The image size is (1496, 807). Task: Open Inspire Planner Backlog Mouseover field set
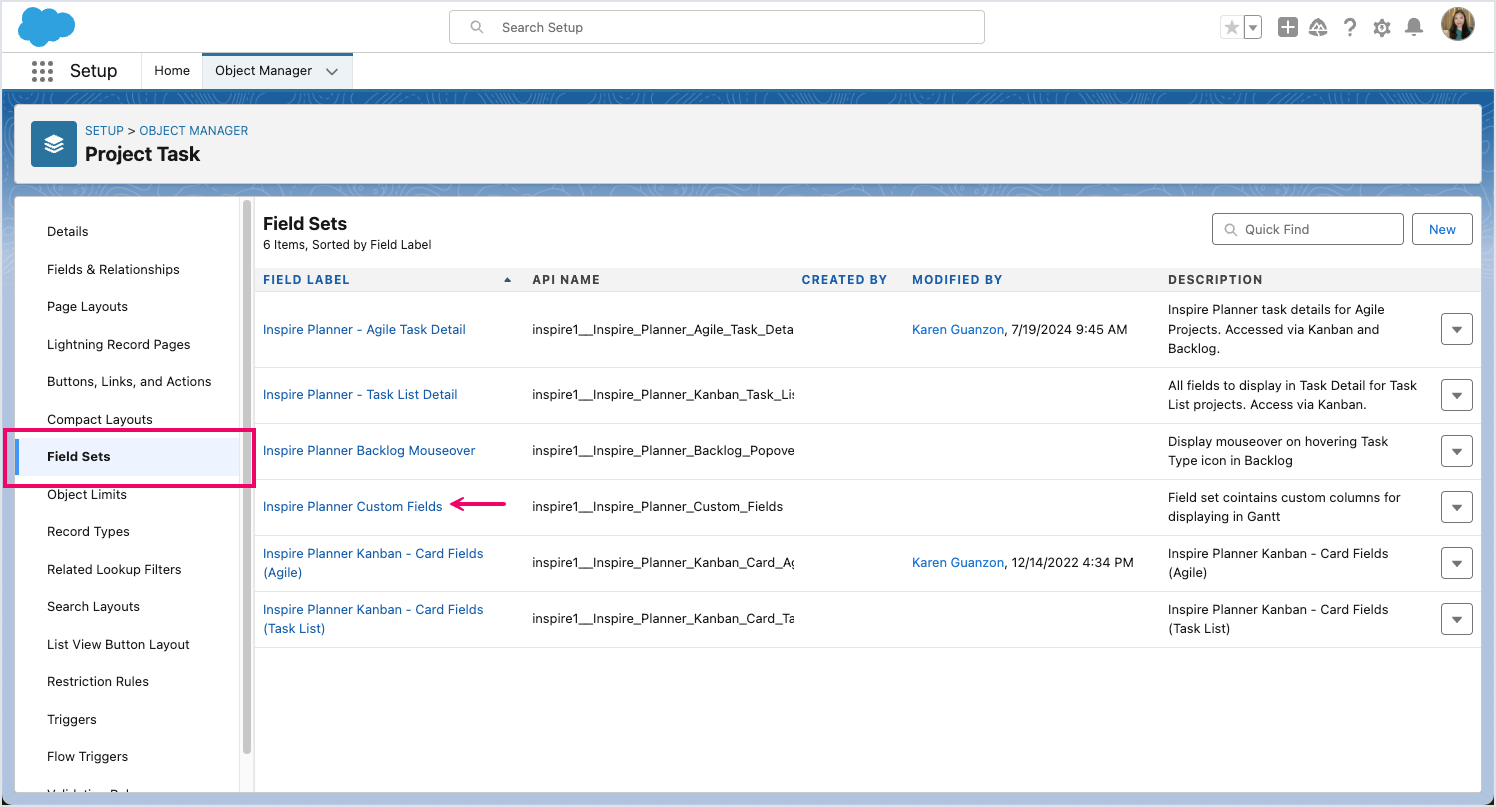point(369,450)
